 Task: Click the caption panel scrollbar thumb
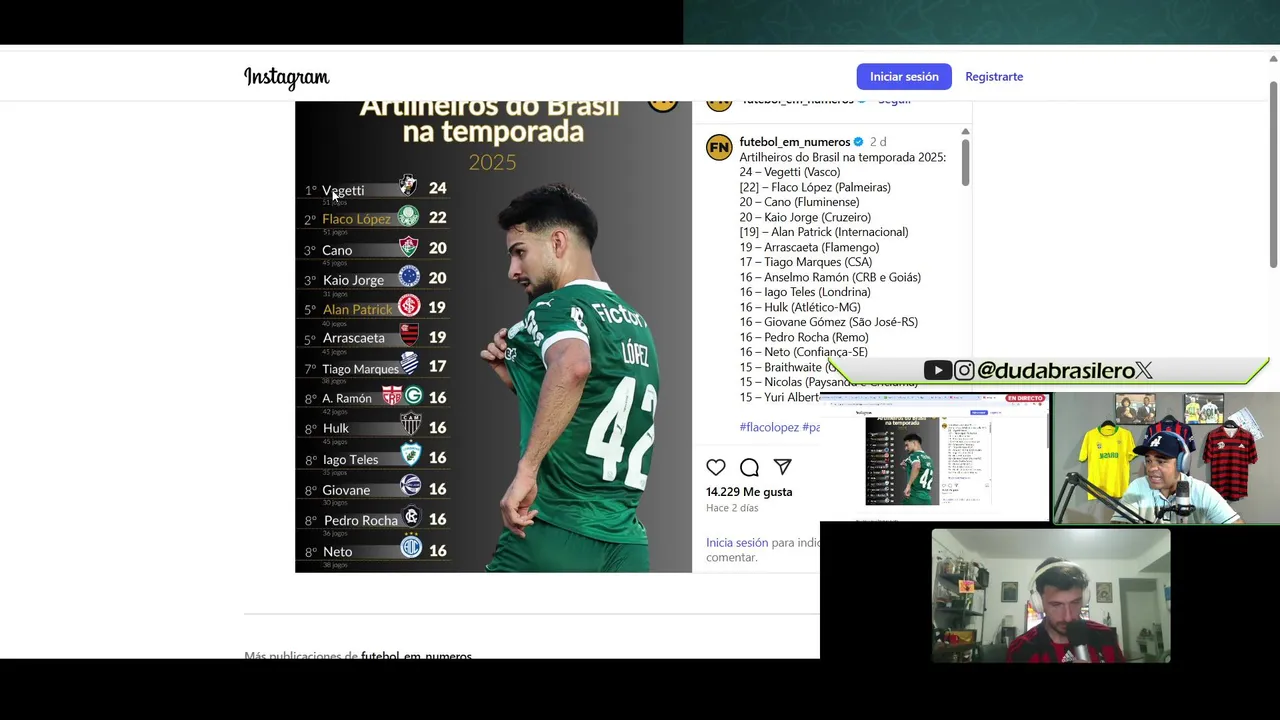point(965,162)
